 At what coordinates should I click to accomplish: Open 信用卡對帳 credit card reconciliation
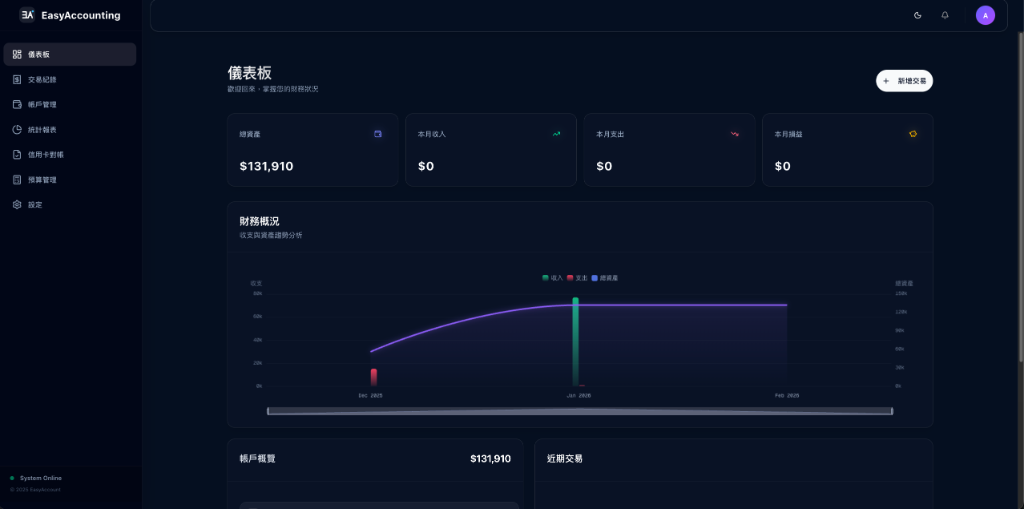click(70, 155)
